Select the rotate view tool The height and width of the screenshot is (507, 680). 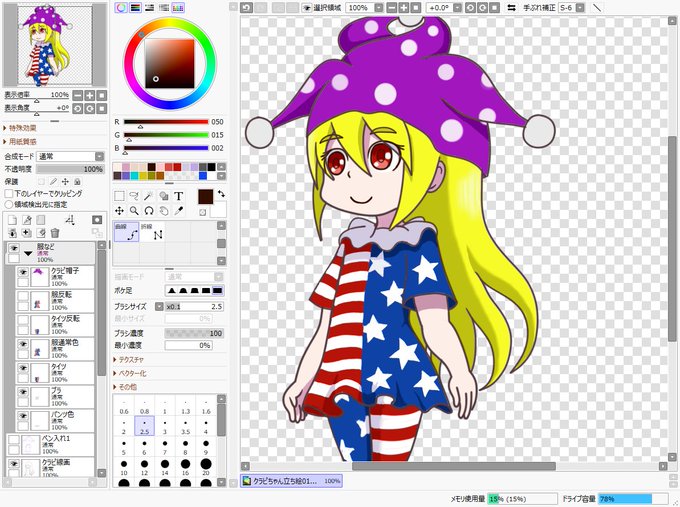[149, 211]
